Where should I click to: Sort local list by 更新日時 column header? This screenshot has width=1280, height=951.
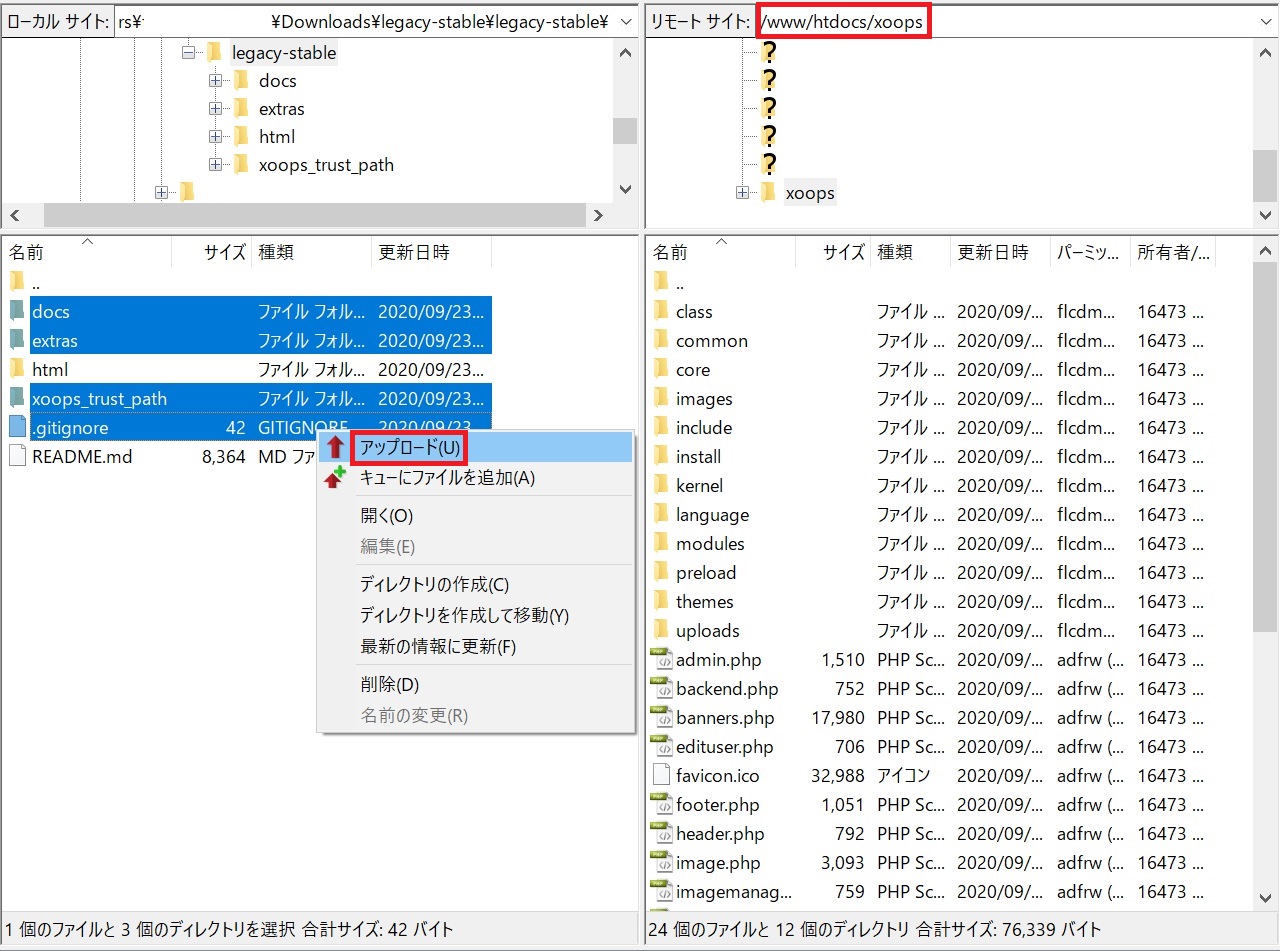pos(431,253)
